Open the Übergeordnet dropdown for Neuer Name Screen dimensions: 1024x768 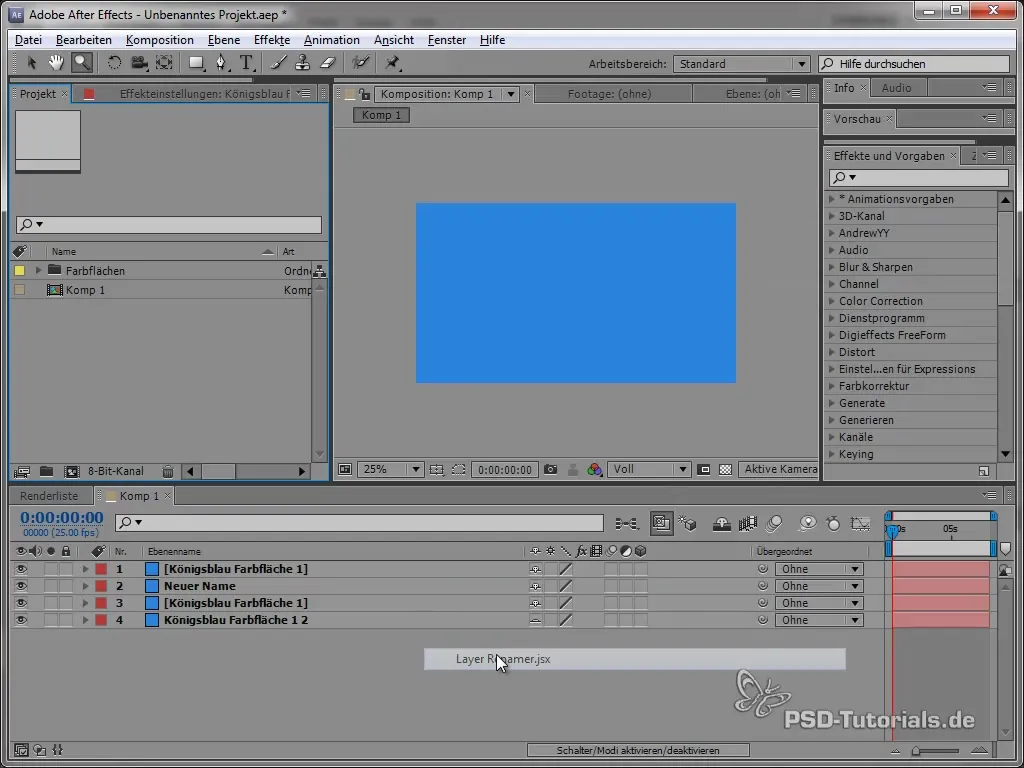(819, 586)
